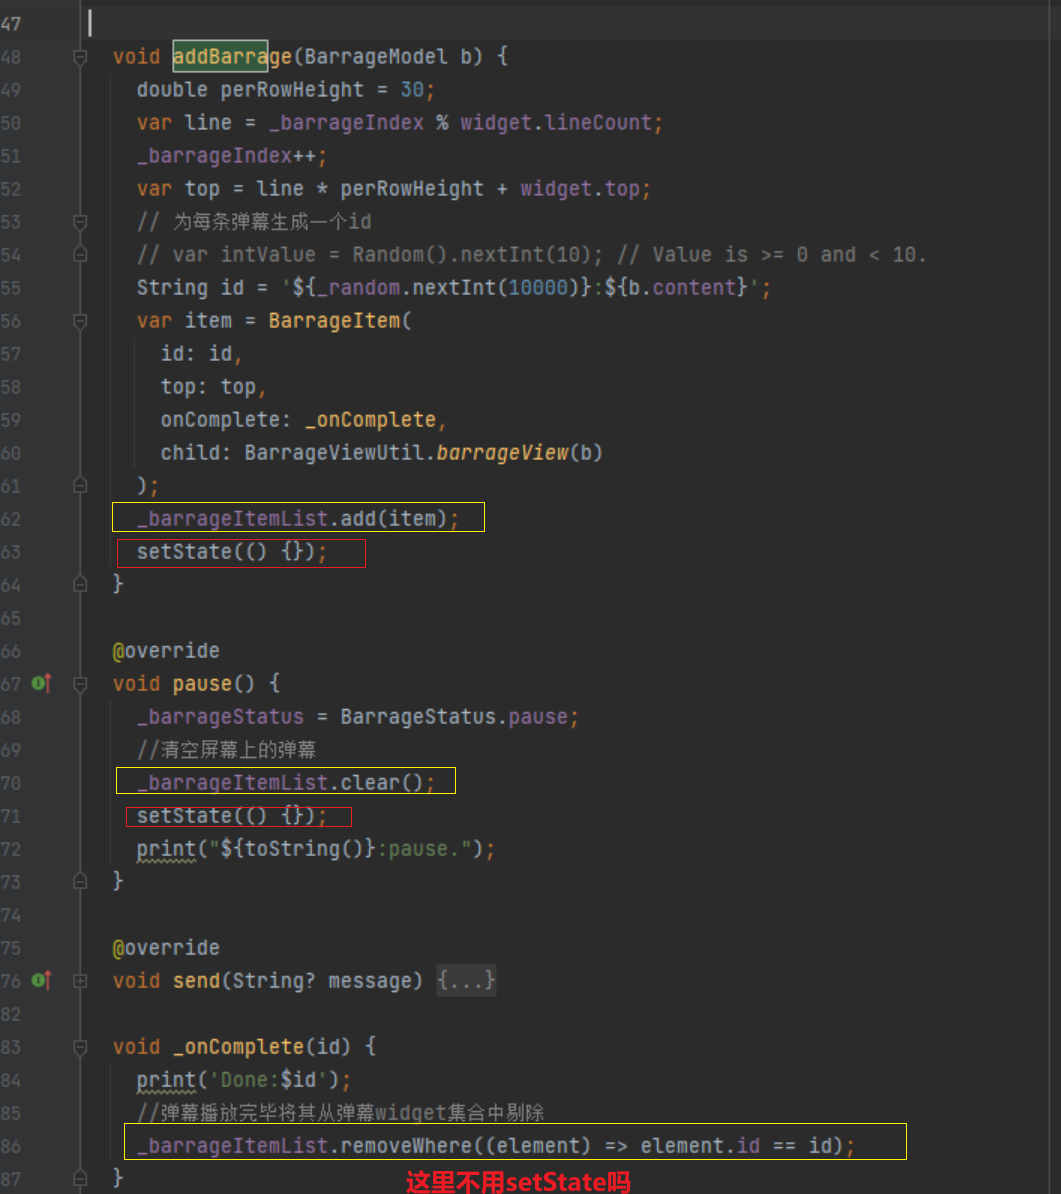Click the print statement on line 72
Screen dimensions: 1061x1194
315,848
